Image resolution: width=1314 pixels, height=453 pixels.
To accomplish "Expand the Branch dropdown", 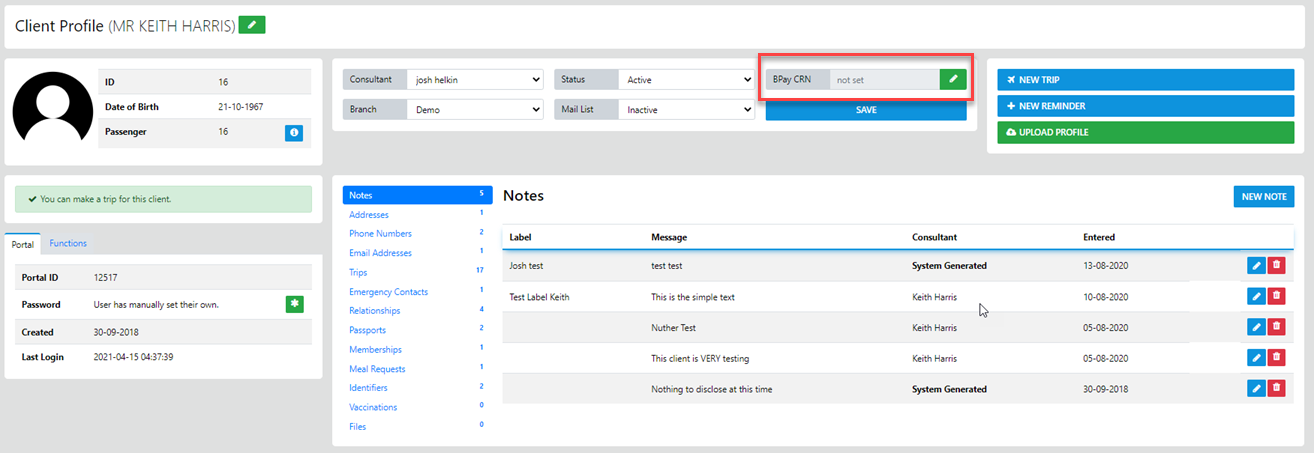I will 475,110.
